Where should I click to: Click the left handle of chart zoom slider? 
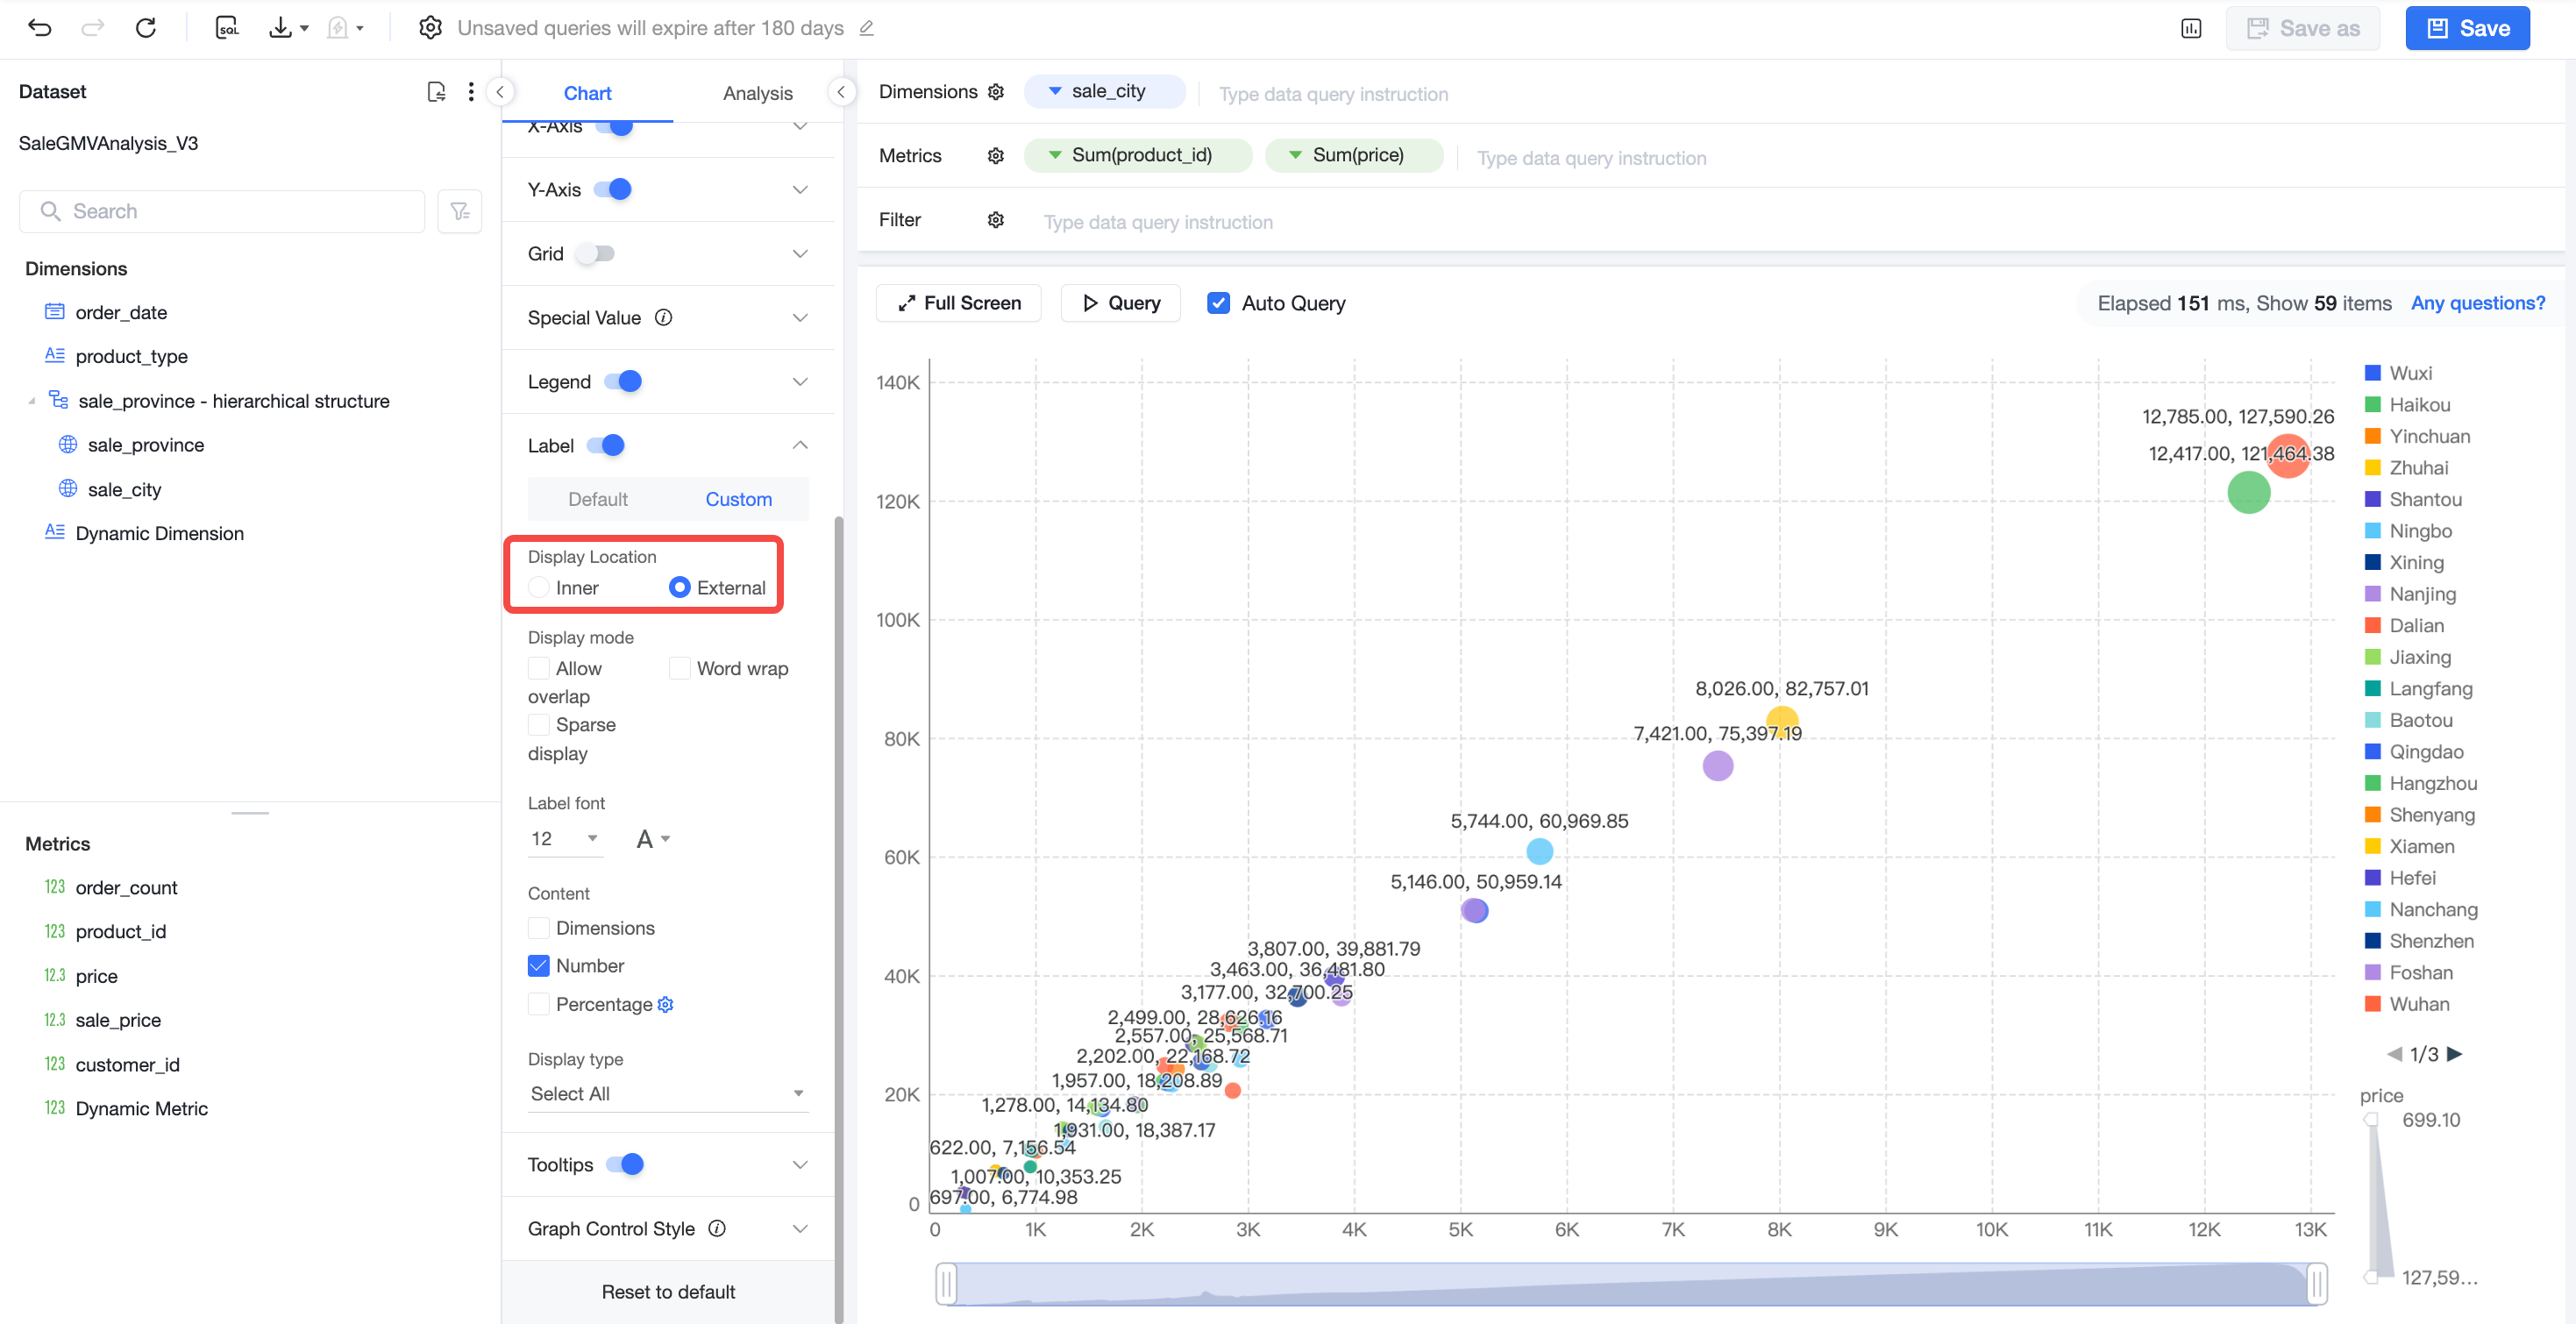pyautogui.click(x=945, y=1284)
